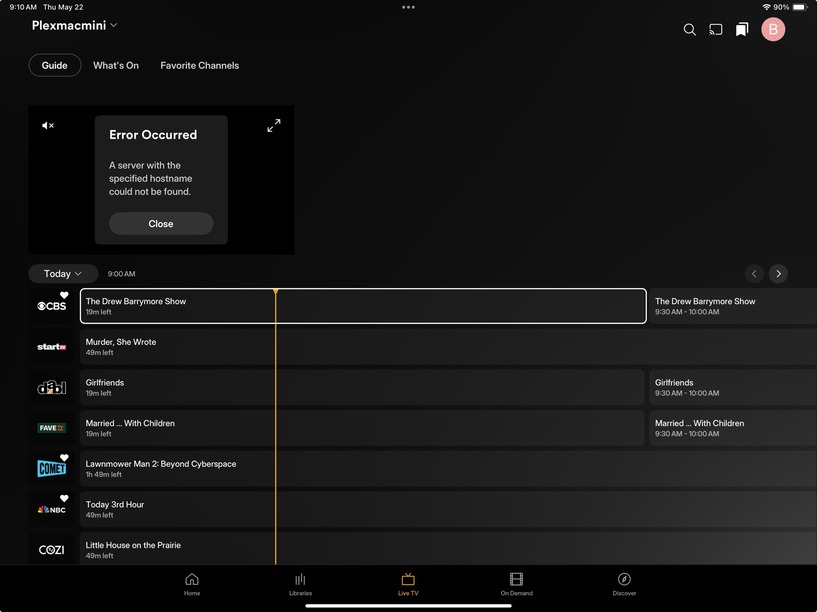Open the Plexmacmini server dropdown
Screen dimensions: 817x612
coord(74,26)
